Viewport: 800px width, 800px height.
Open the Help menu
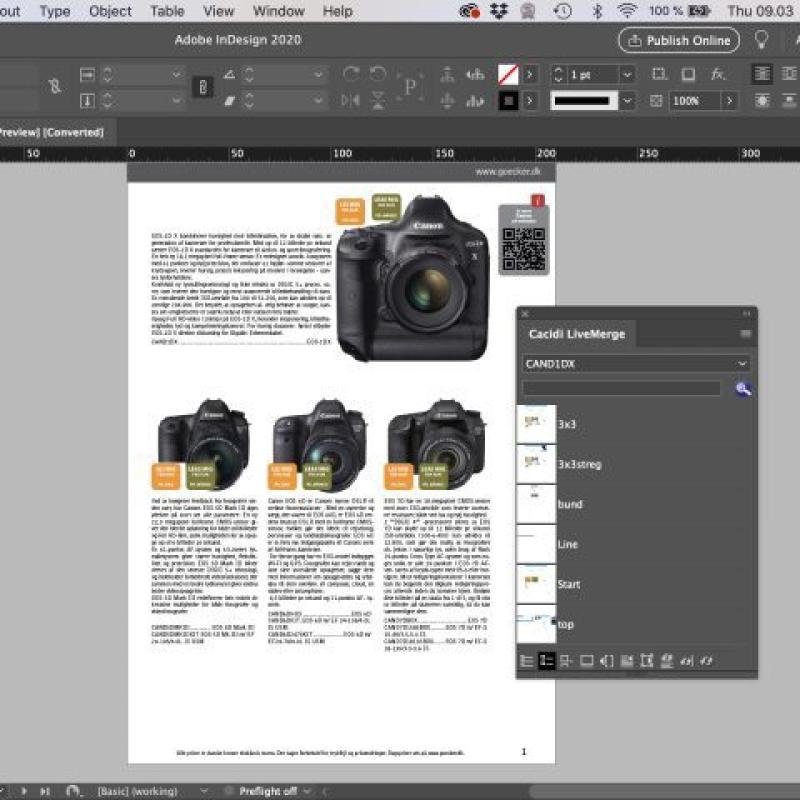(337, 11)
